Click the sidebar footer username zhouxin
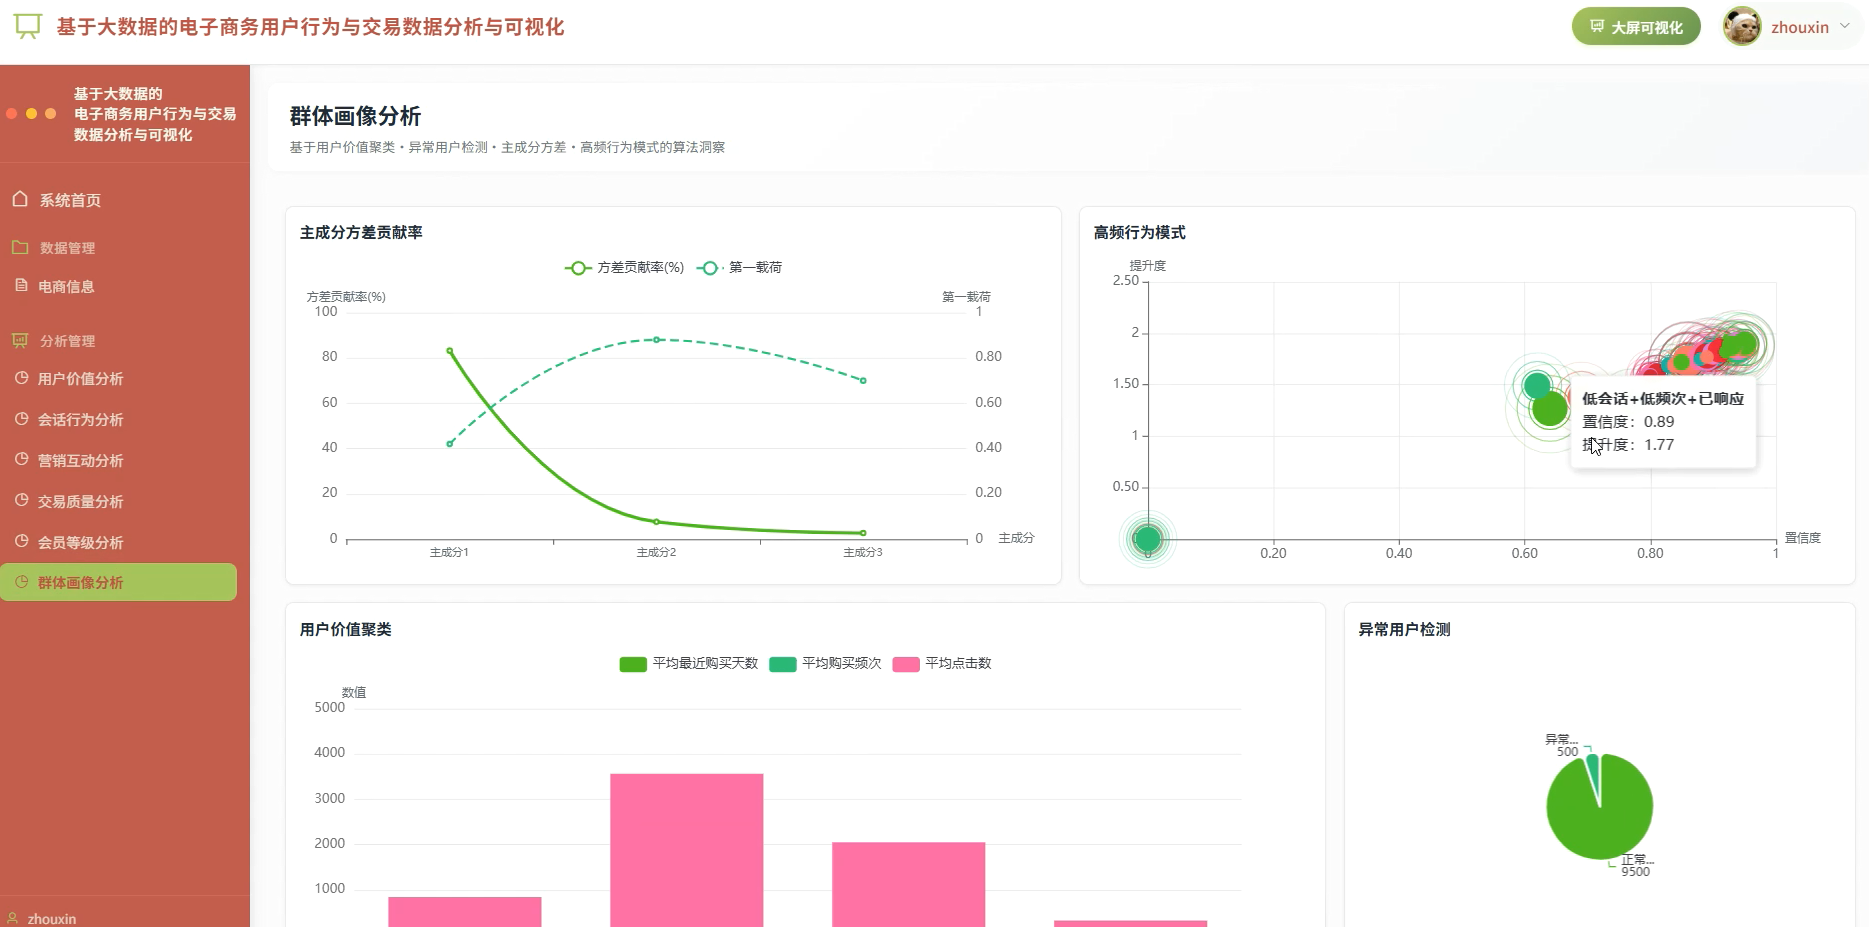This screenshot has width=1869, height=927. pyautogui.click(x=52, y=919)
